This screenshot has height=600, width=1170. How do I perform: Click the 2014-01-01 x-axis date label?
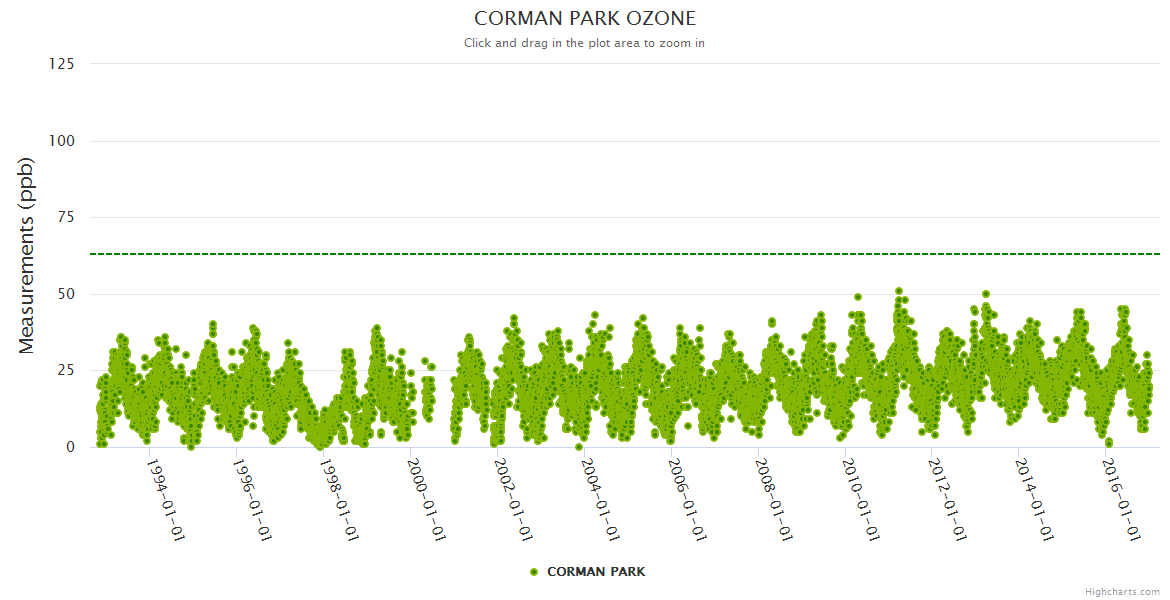pos(1035,499)
